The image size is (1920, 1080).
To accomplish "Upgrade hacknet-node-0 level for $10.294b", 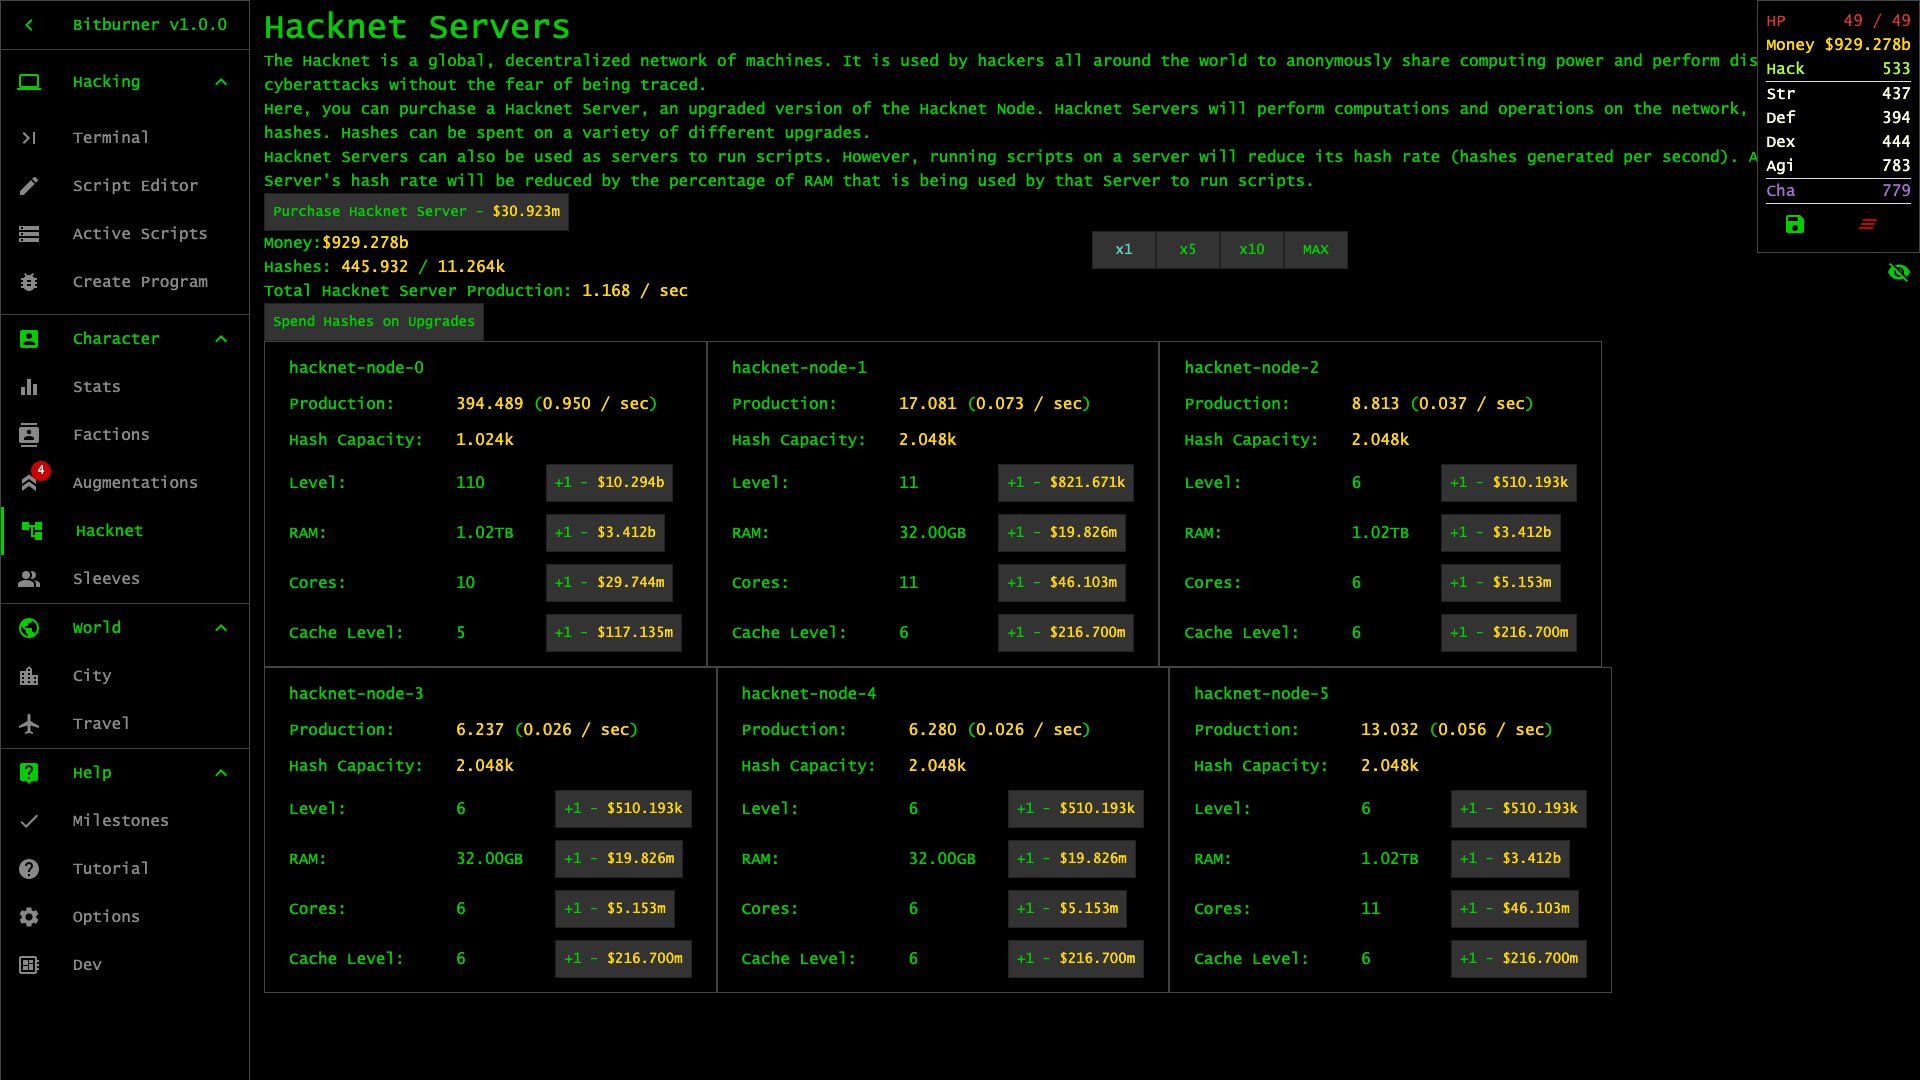I will [x=609, y=483].
